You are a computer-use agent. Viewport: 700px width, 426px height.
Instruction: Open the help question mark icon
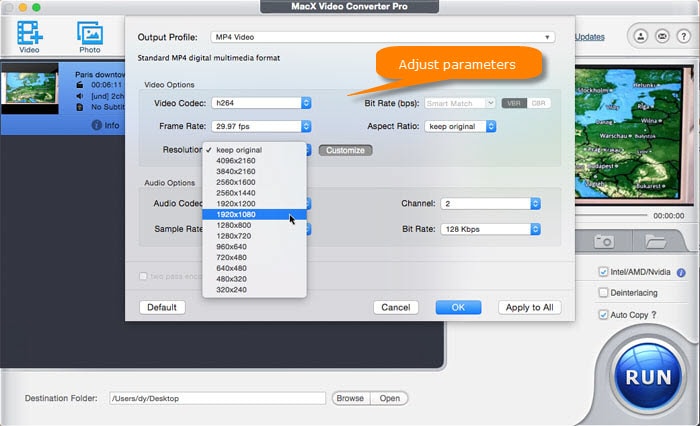[683, 36]
